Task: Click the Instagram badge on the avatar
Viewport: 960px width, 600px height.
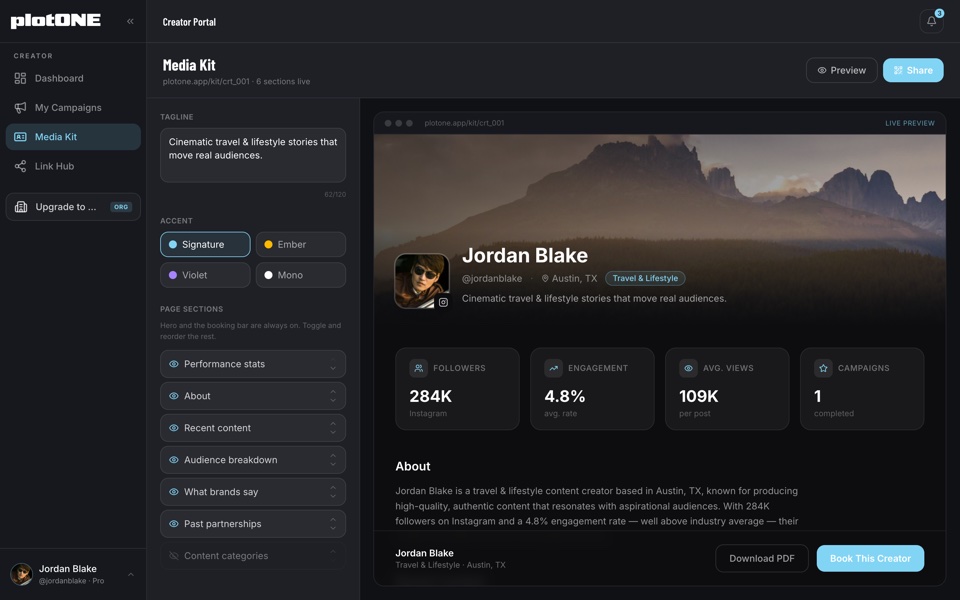Action: [443, 302]
